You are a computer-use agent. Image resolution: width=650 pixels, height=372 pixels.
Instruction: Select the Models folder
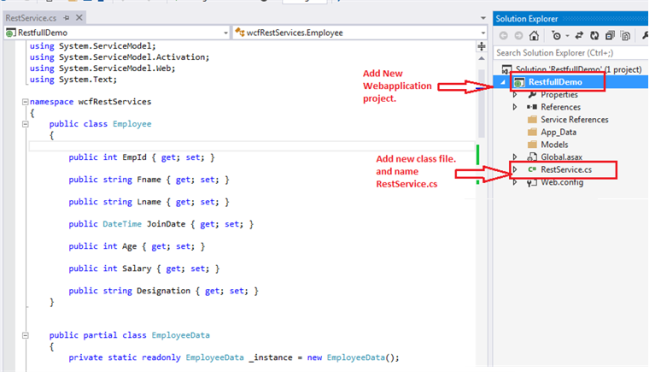pyautogui.click(x=554, y=144)
